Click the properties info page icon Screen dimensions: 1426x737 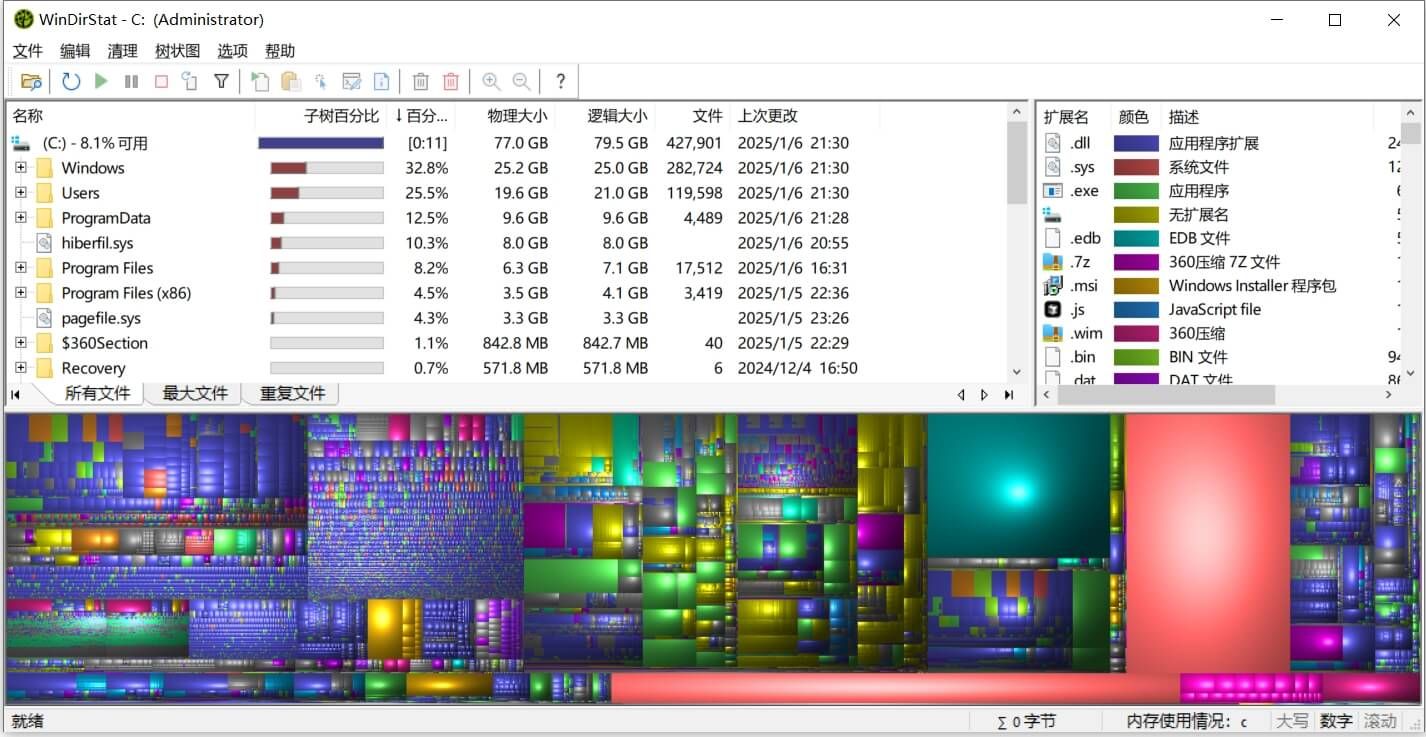[381, 81]
